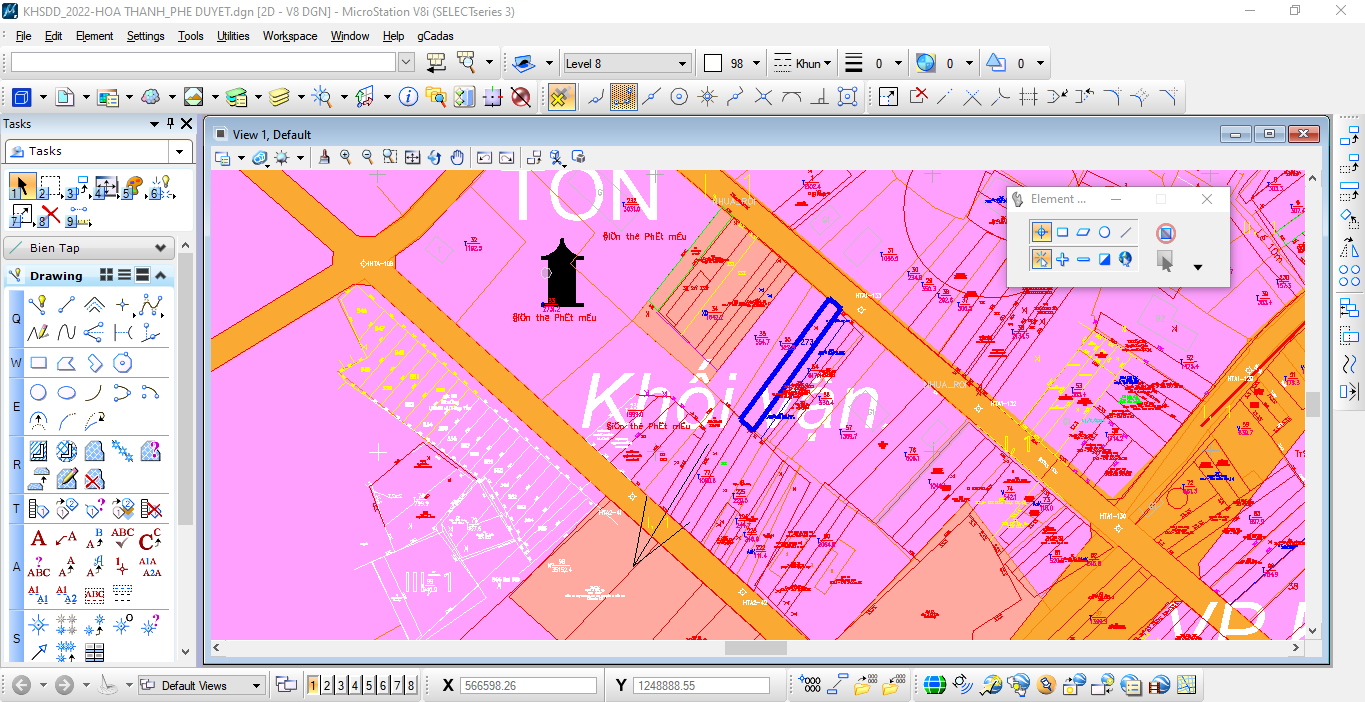This screenshot has width=1365, height=702.
Task: Switch to view number 2 toggle
Action: (x=327, y=685)
